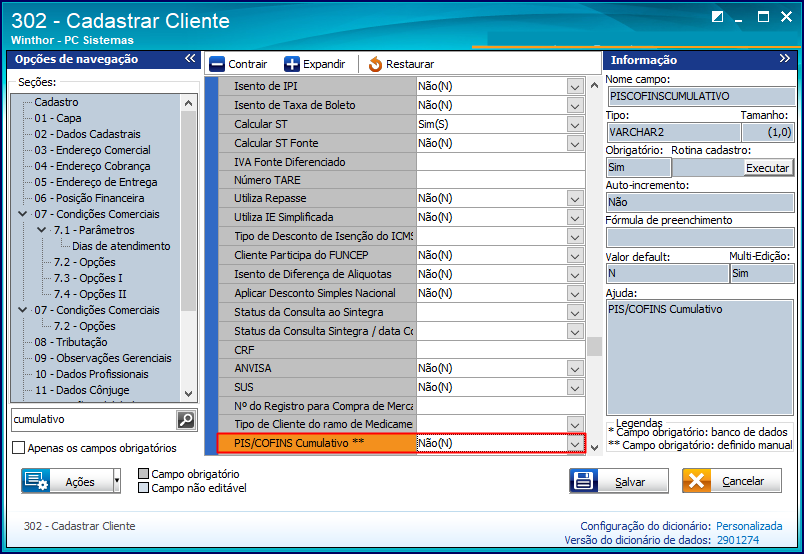
Task: Open the Aplicar Desconto Simples Nacional dropdown
Action: (575, 293)
